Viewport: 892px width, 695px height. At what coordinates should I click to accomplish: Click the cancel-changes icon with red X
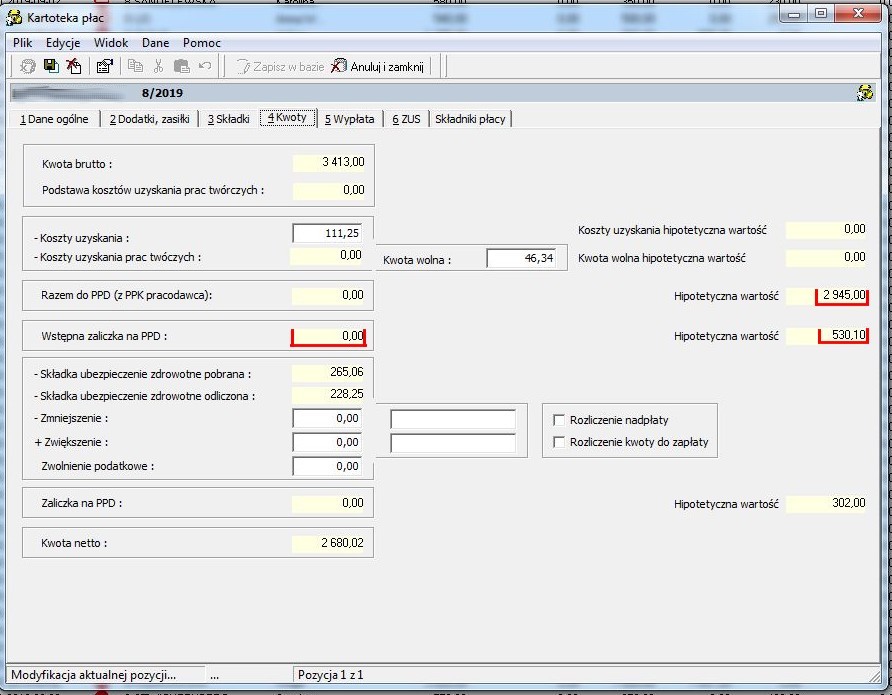[x=73, y=66]
